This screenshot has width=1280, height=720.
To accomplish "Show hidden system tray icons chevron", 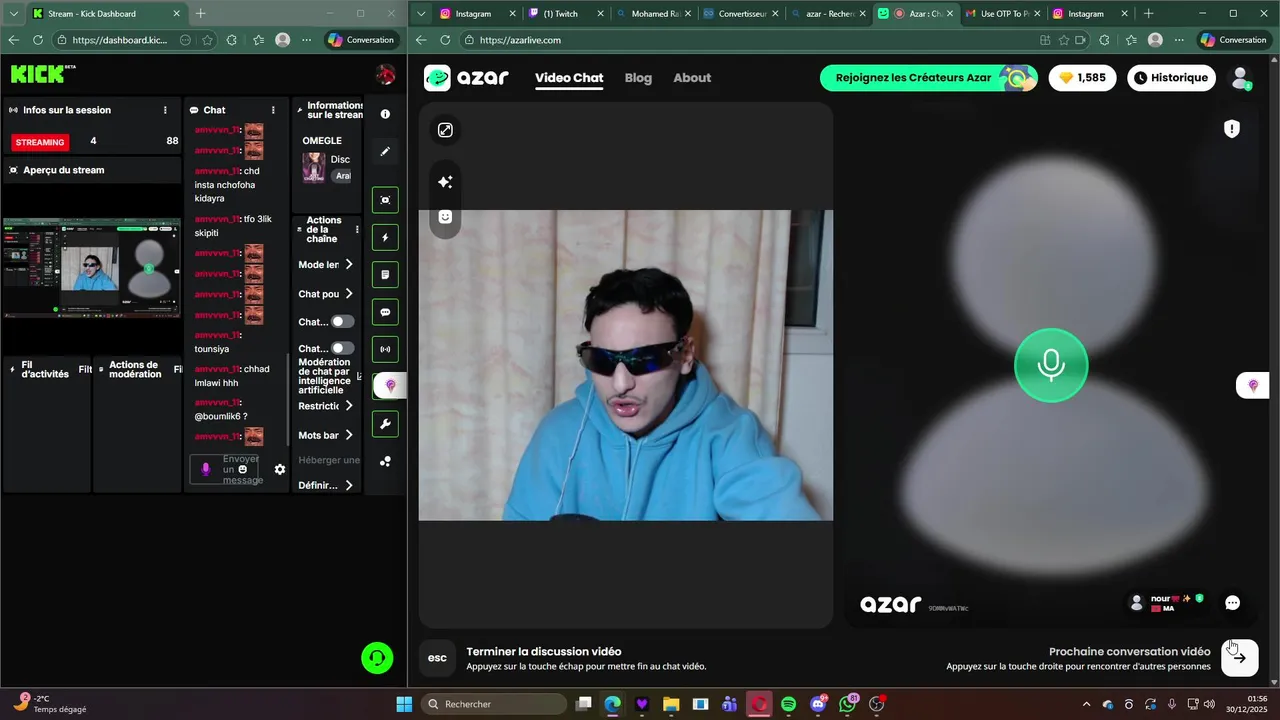I will click(1087, 704).
